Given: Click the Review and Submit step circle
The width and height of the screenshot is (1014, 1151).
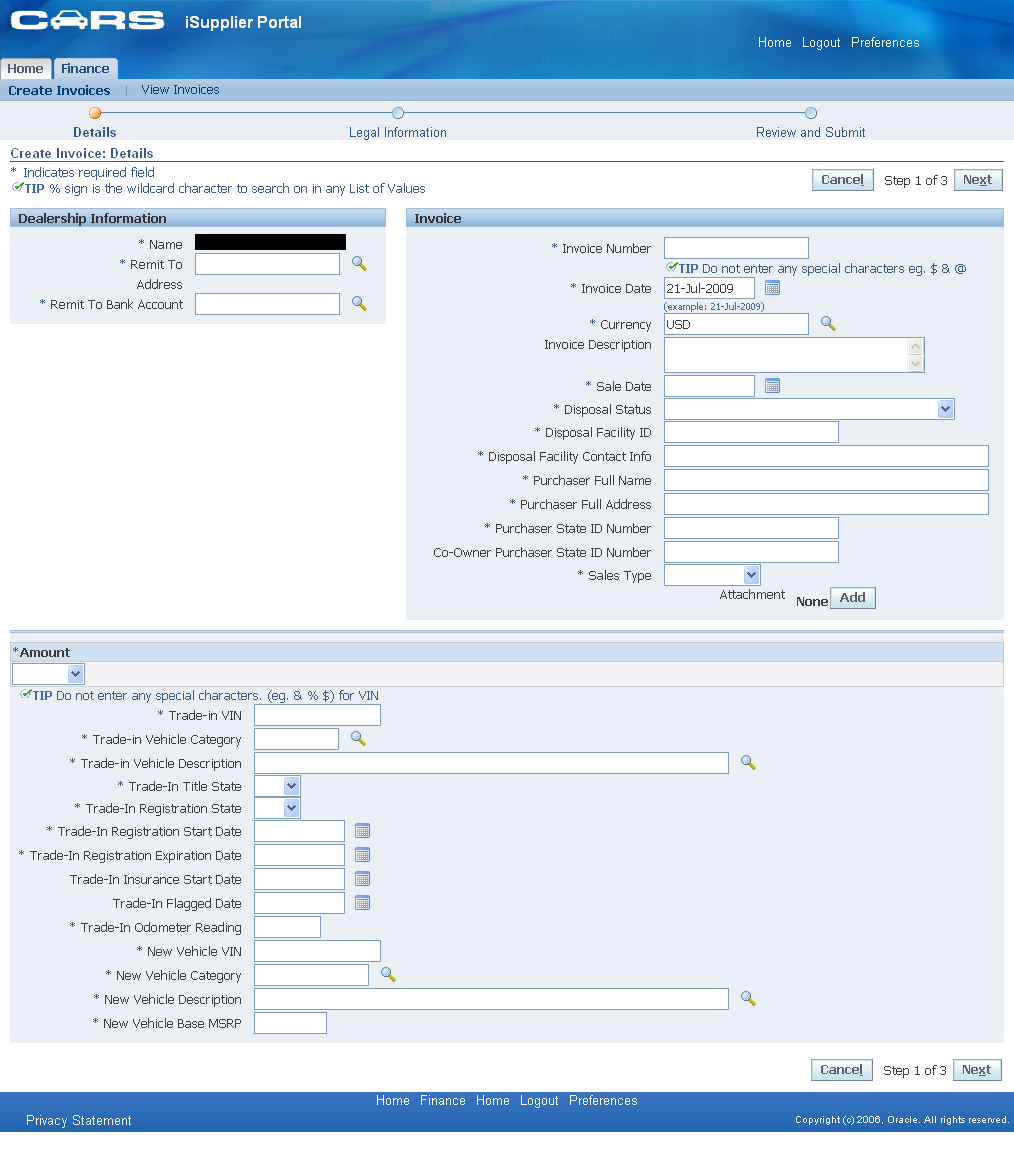Looking at the screenshot, I should coord(811,113).
